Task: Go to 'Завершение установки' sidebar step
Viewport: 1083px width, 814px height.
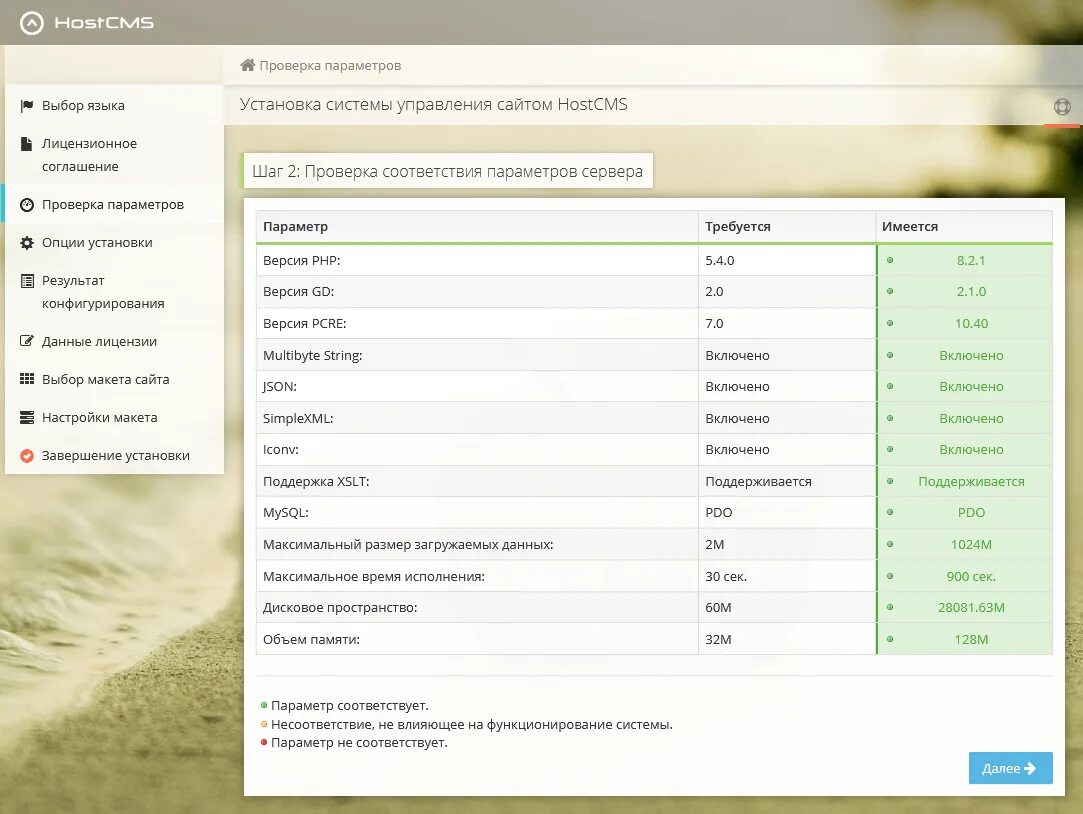Action: click(115, 455)
